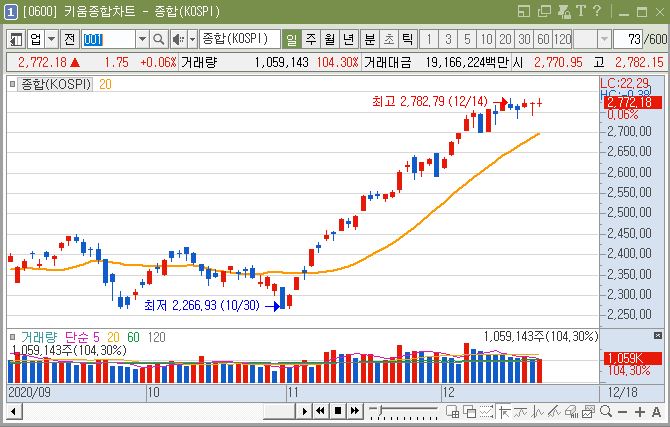The width and height of the screenshot is (670, 427).
Task: Click the rewind double-arrow button
Action: 320,412
